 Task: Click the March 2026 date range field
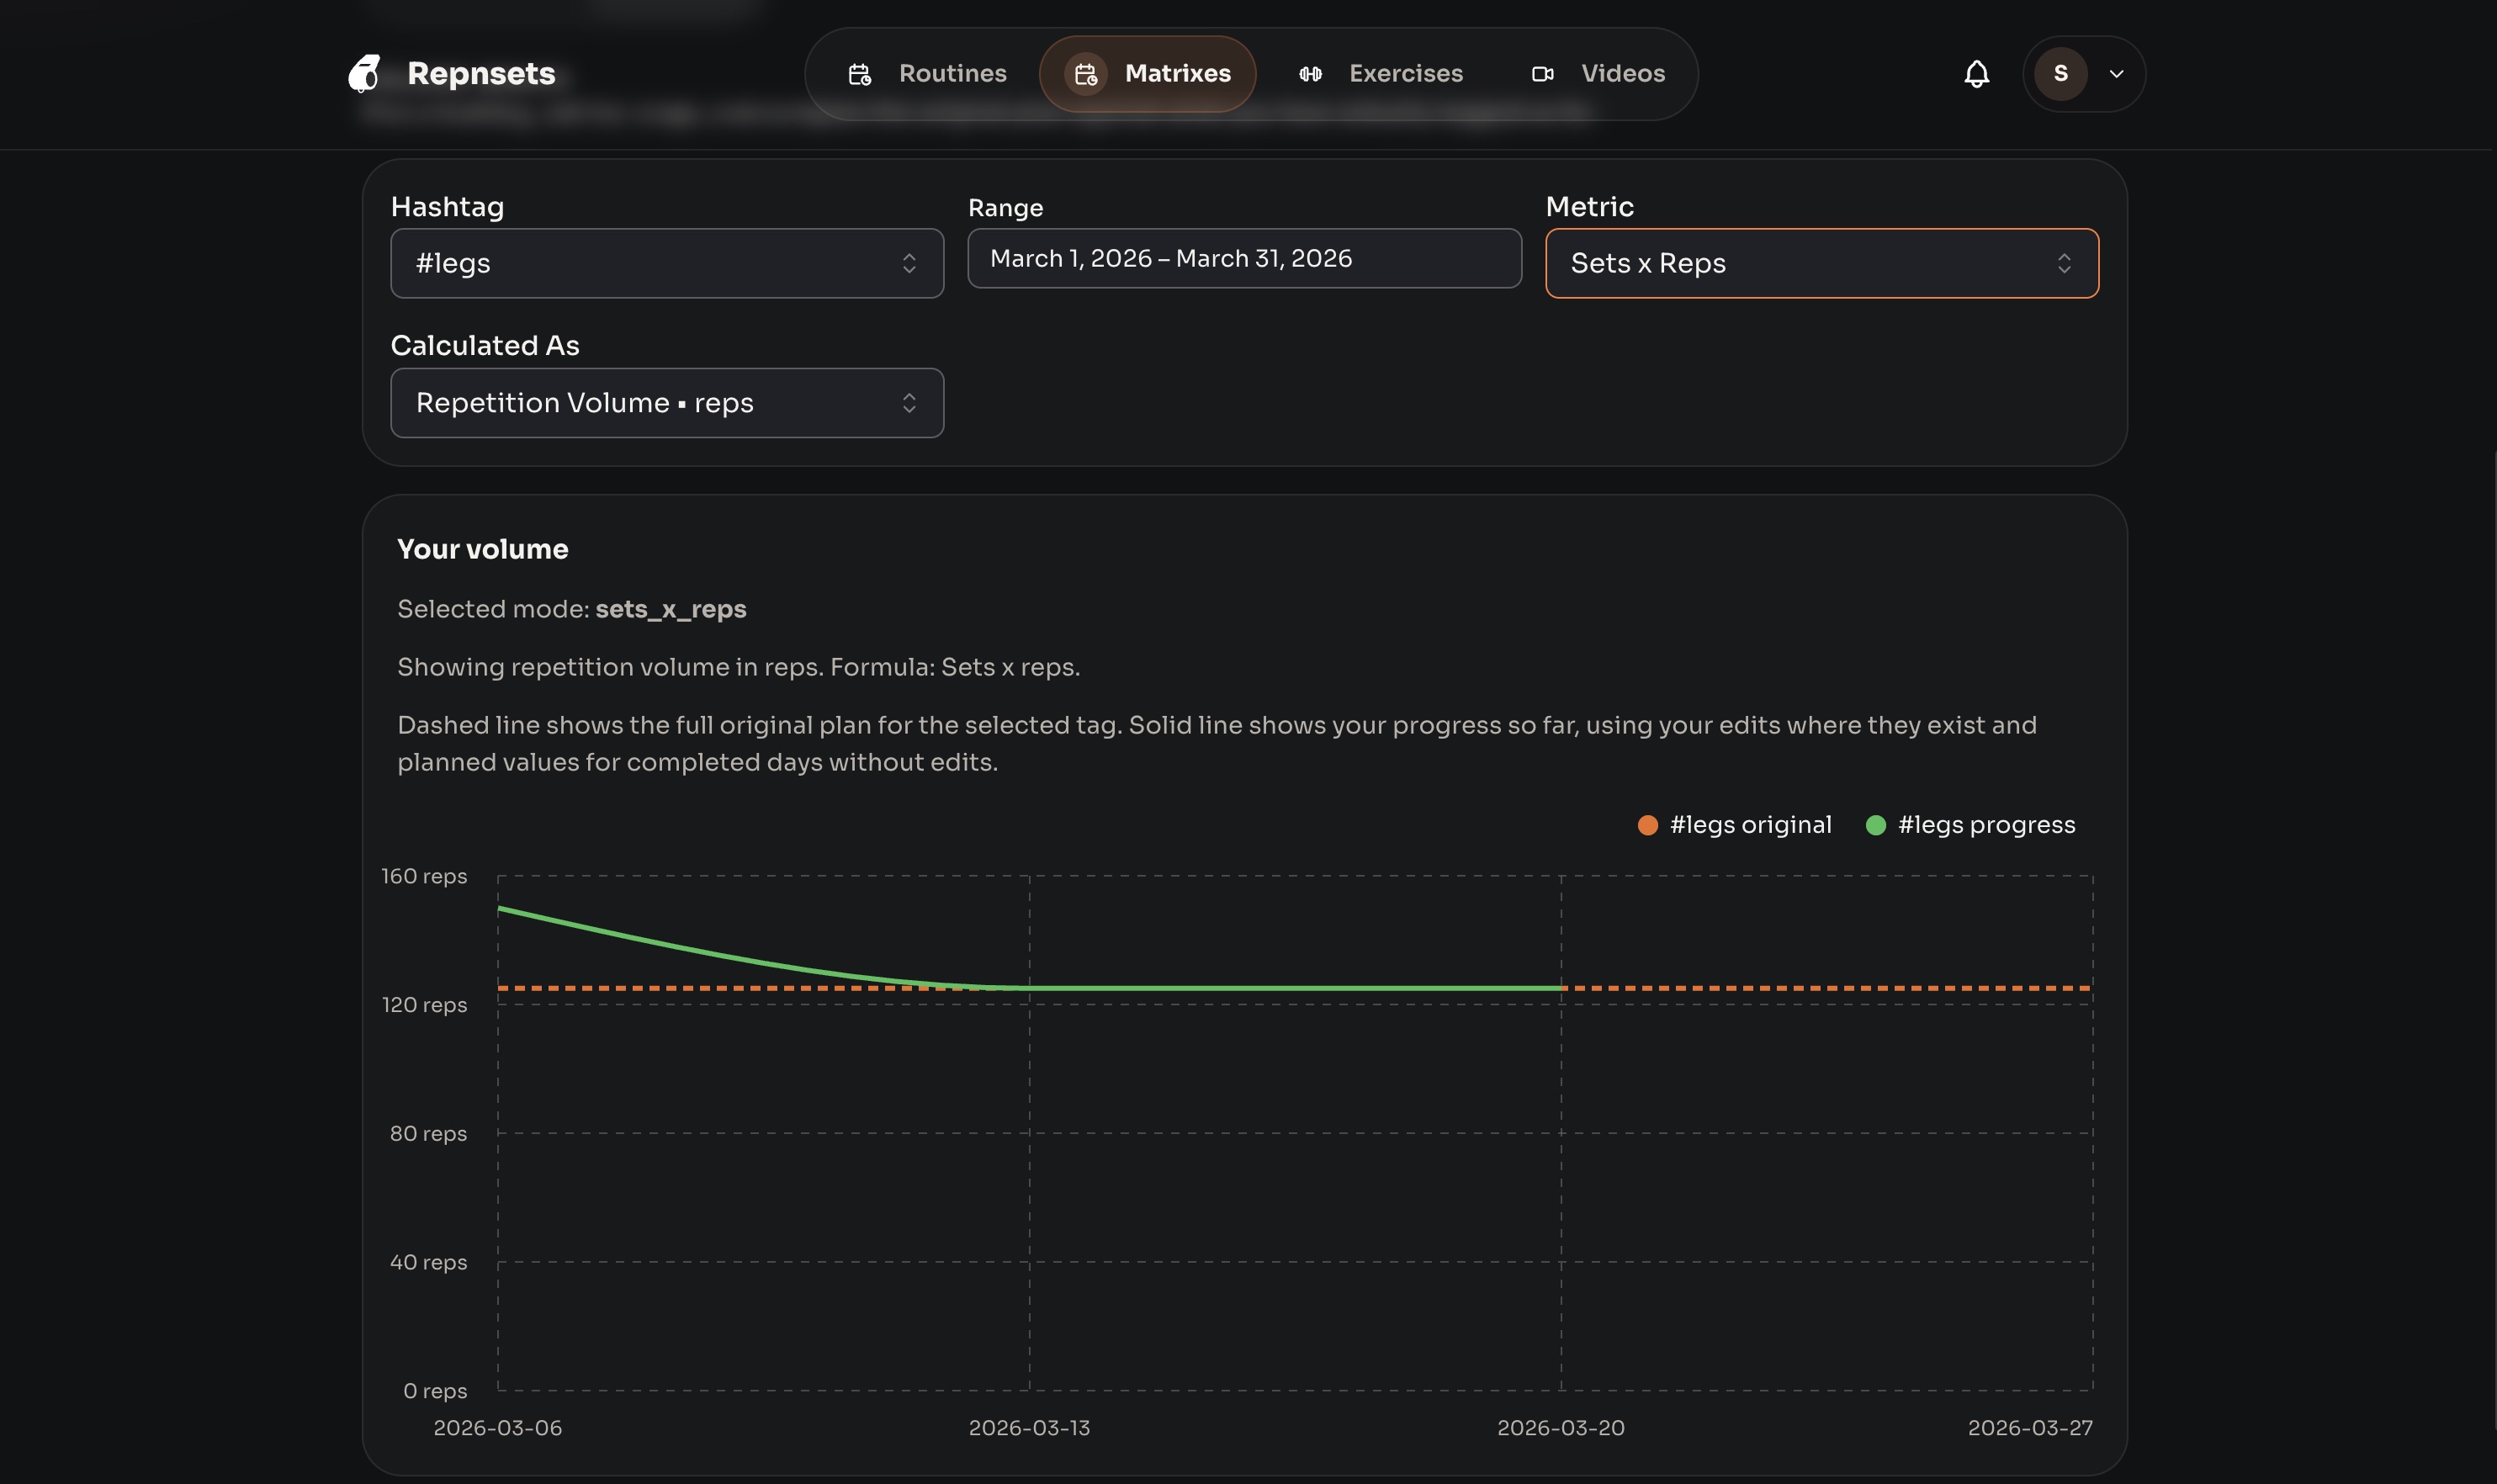(x=1244, y=259)
